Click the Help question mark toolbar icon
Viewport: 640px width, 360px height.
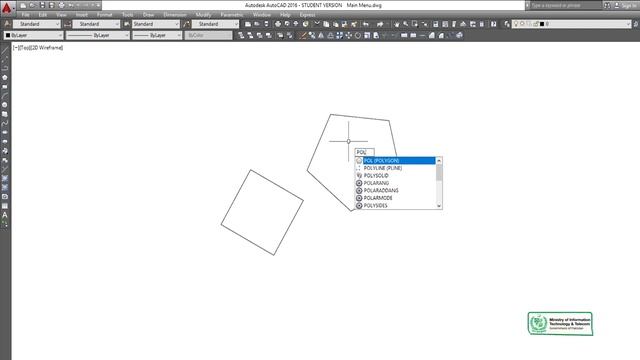pos(493,24)
